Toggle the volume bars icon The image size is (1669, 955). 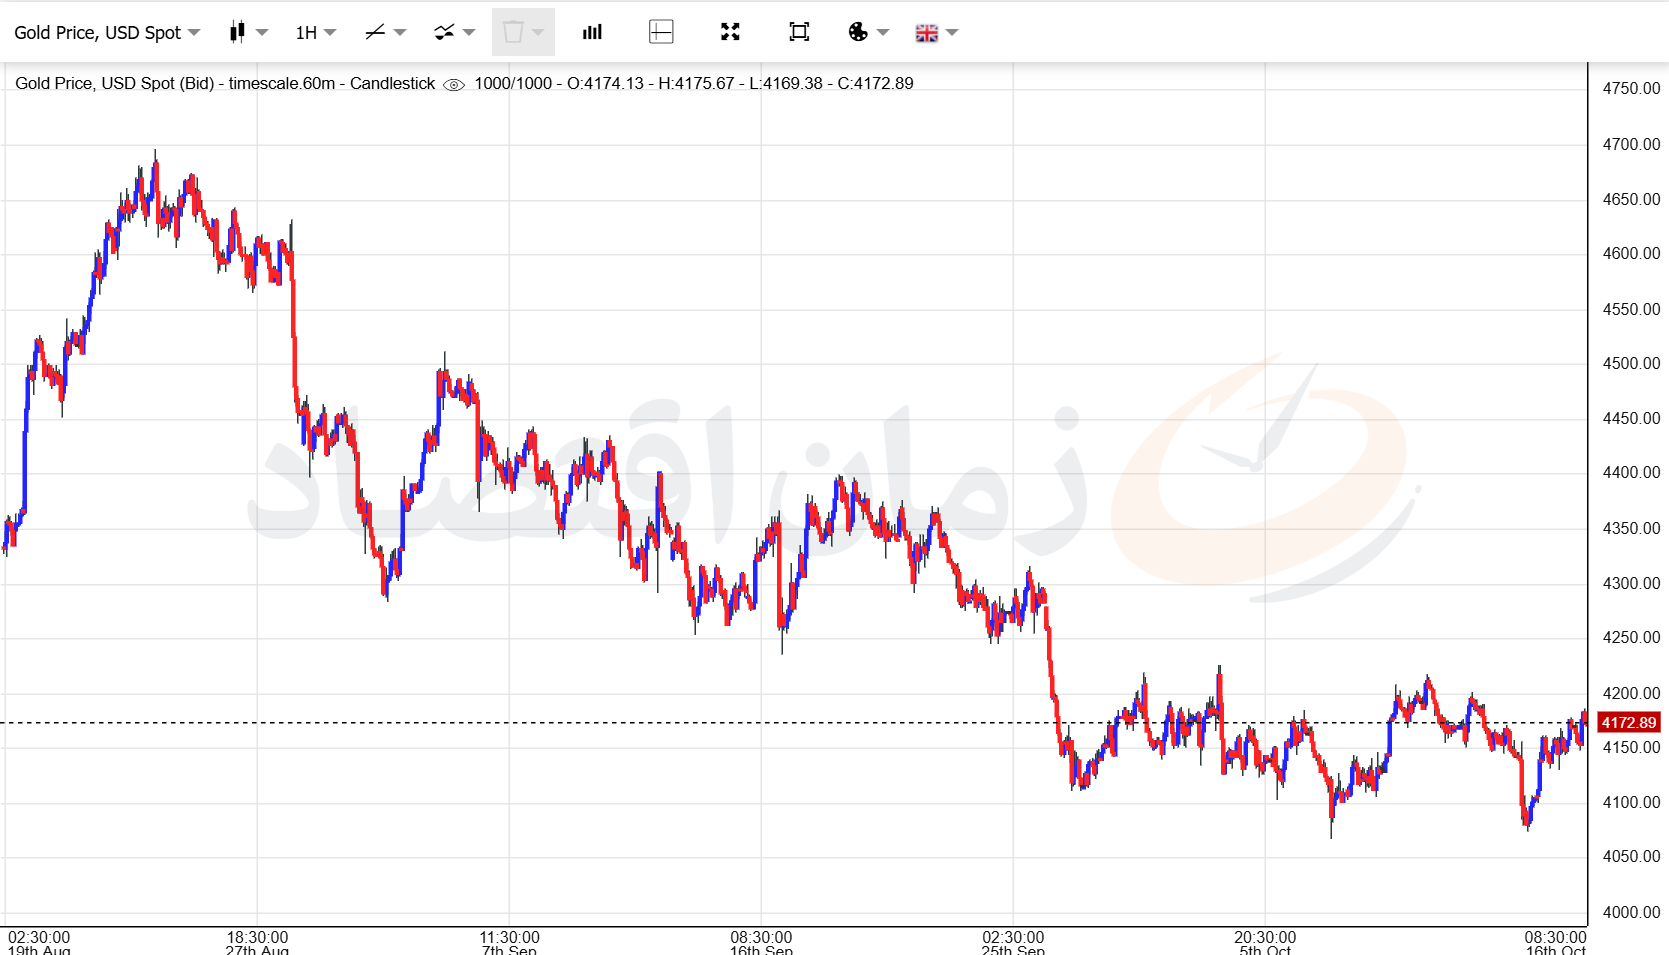click(592, 32)
